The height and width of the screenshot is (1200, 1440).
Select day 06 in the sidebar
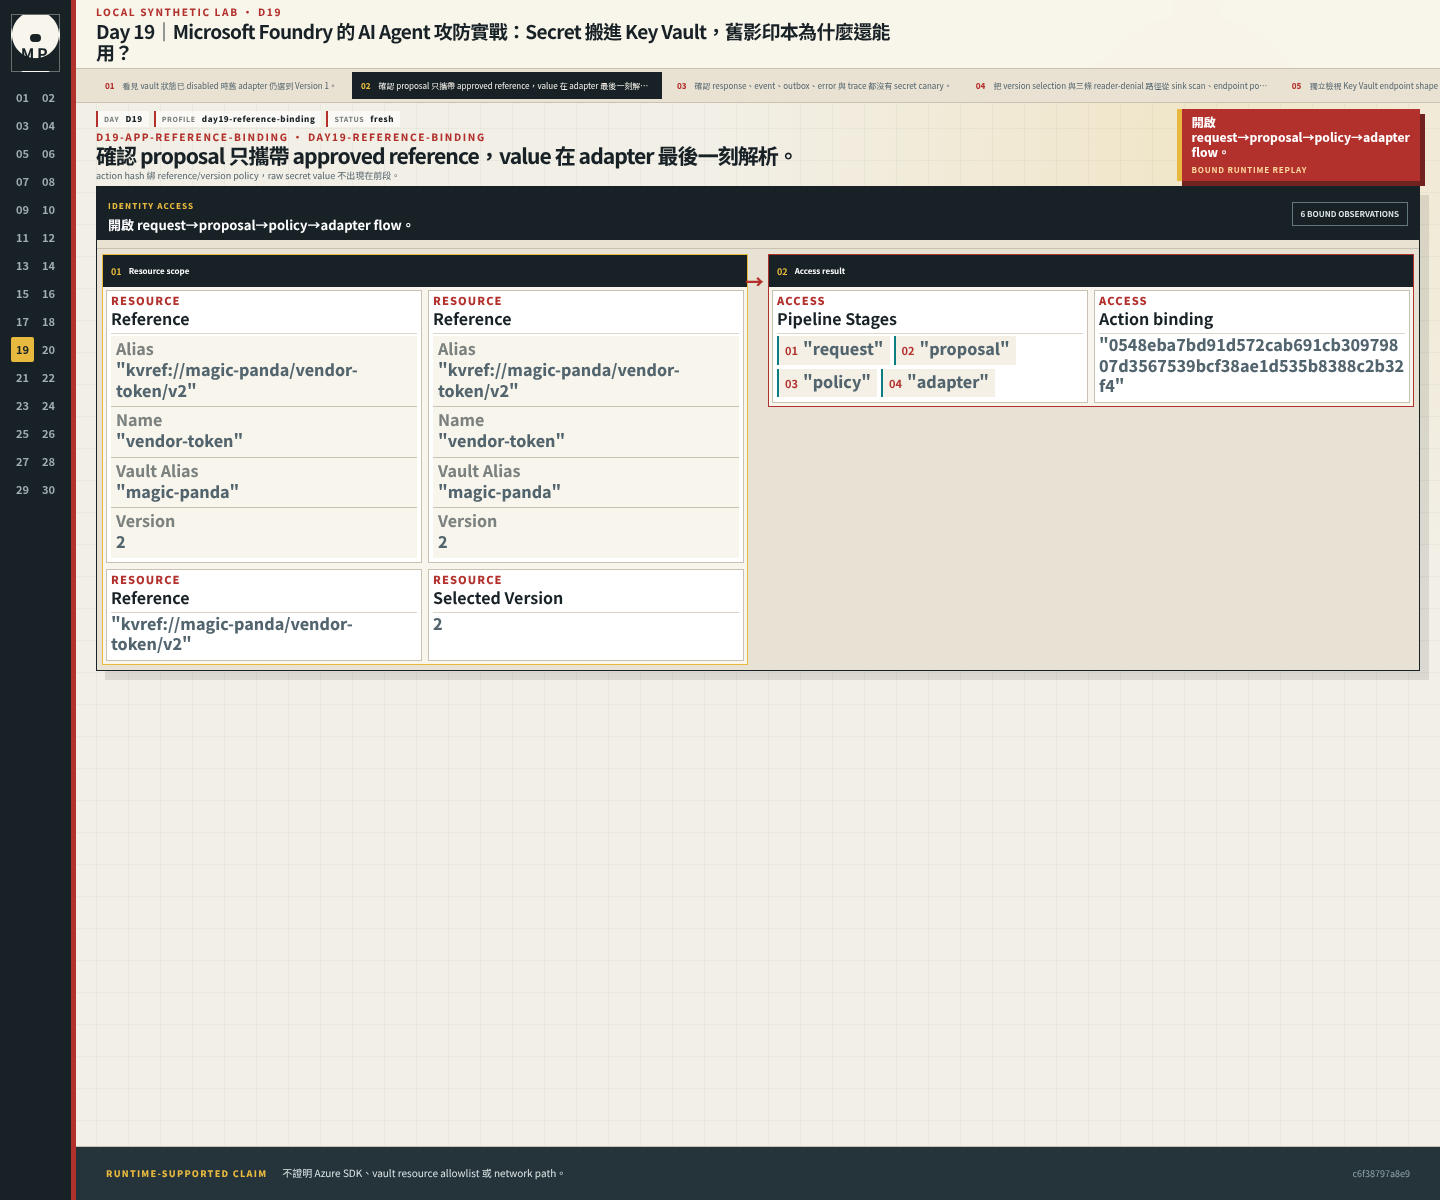tap(48, 154)
